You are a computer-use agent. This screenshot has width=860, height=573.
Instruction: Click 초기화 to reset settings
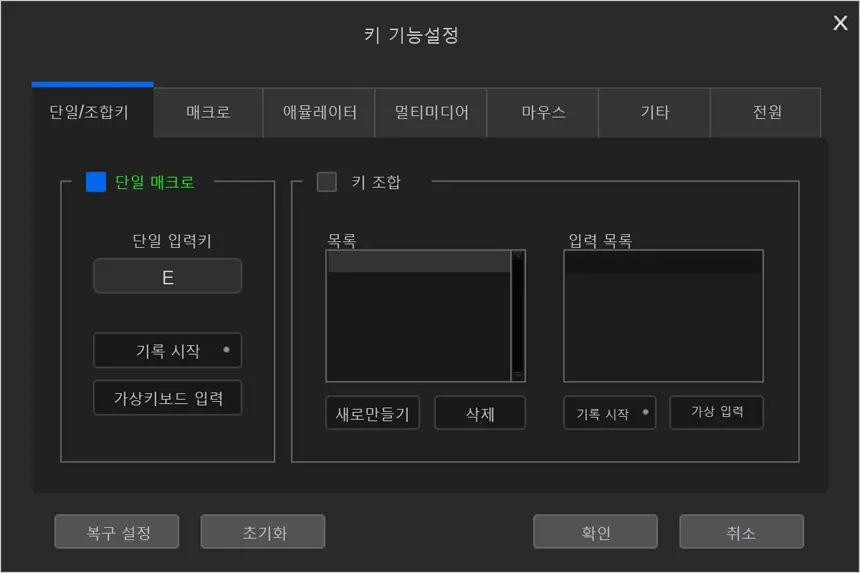(263, 532)
